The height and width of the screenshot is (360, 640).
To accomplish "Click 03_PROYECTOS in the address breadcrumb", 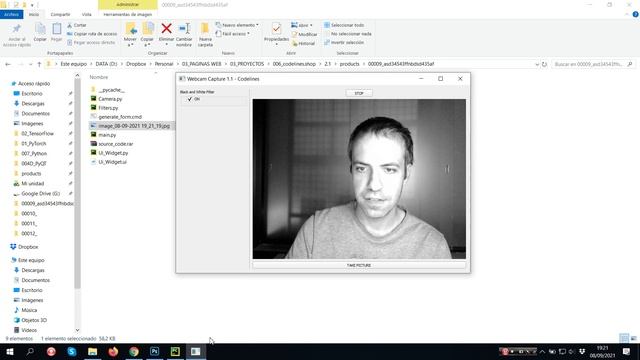I will click(x=247, y=64).
